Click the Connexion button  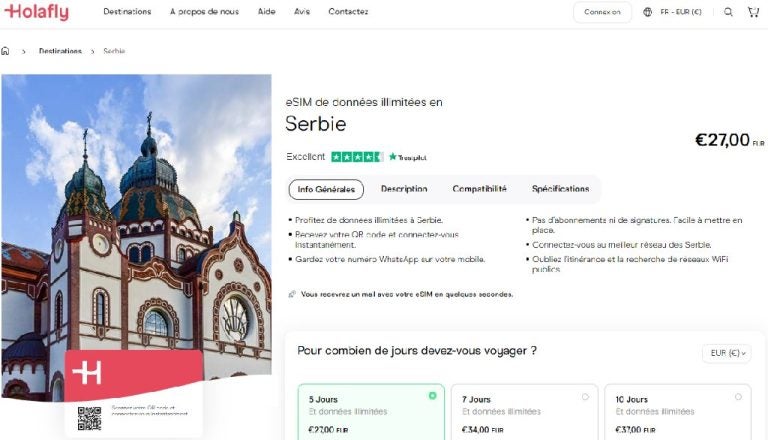pyautogui.click(x=602, y=12)
